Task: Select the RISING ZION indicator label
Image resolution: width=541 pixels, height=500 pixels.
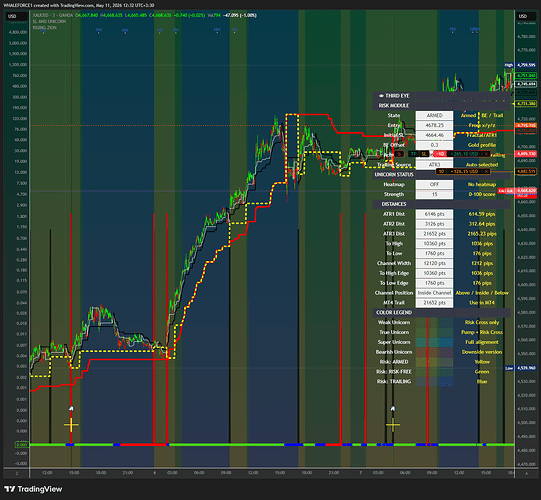Action: (x=45, y=28)
